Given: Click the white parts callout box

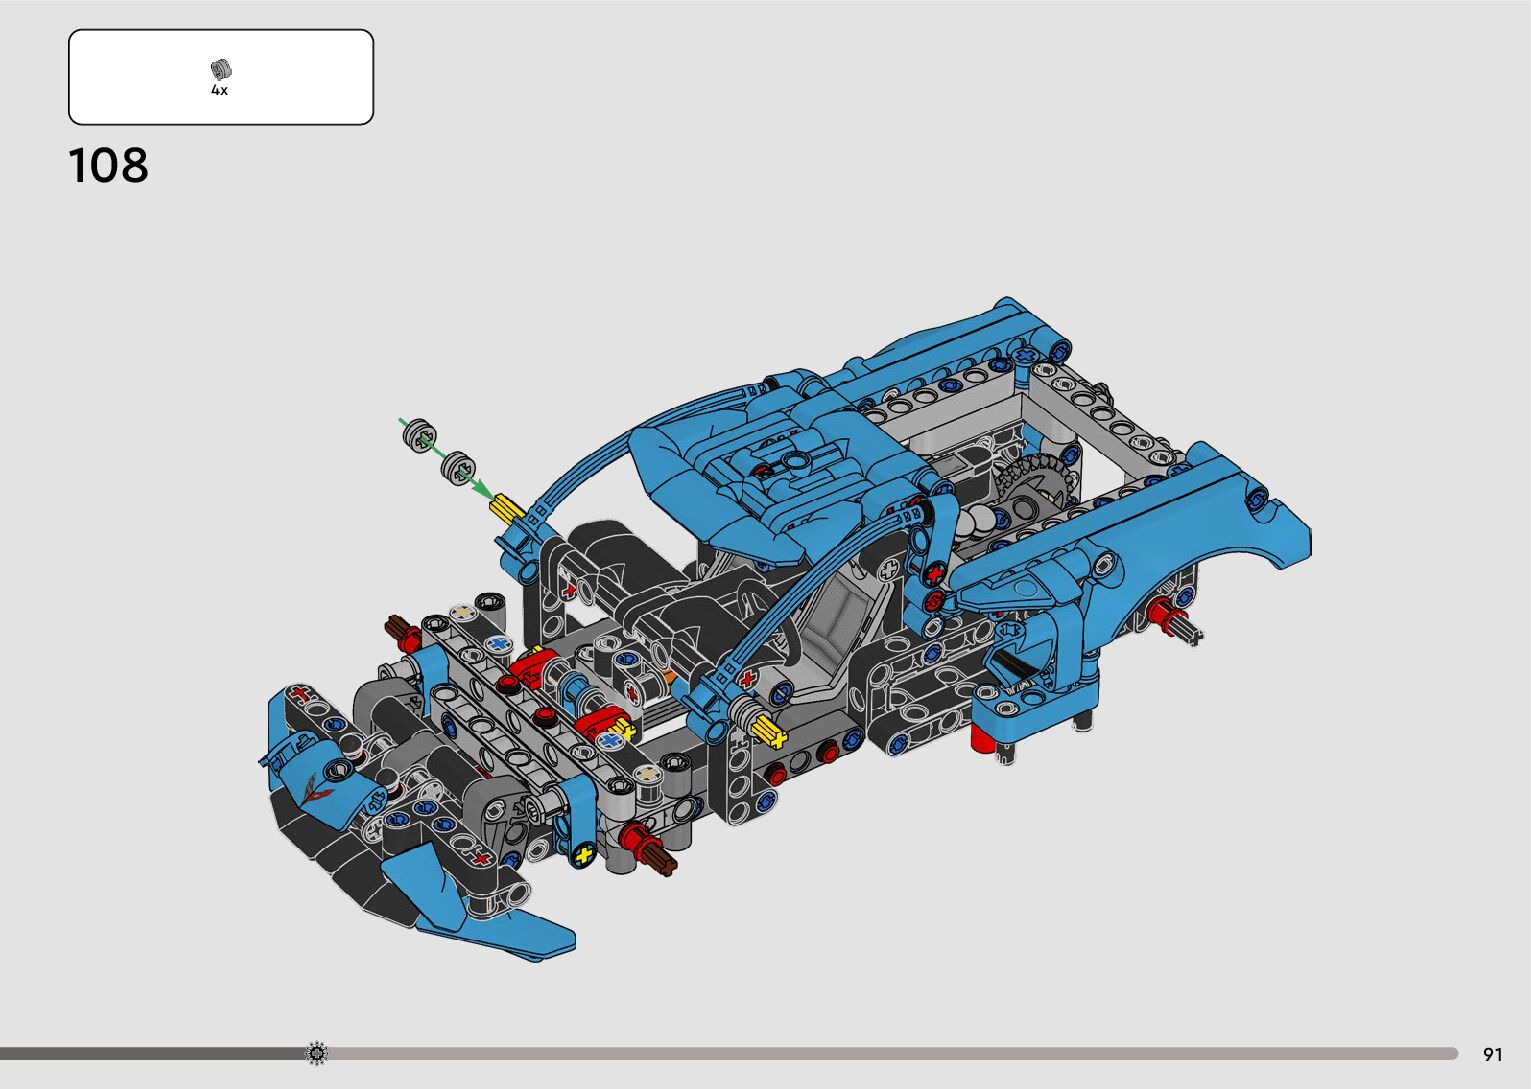Looking at the screenshot, I should (221, 77).
